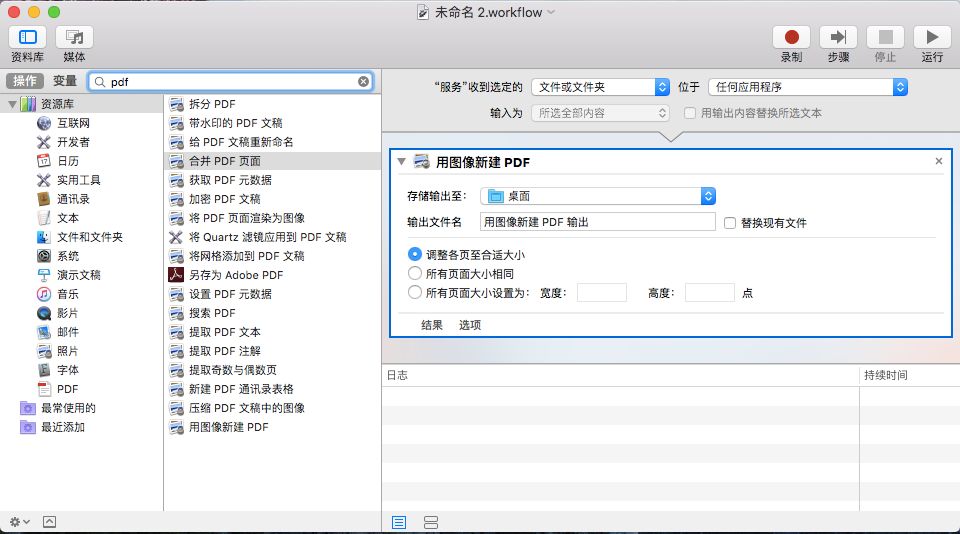
Task: Click the 录制 (Record) toolbar button
Action: 791,37
